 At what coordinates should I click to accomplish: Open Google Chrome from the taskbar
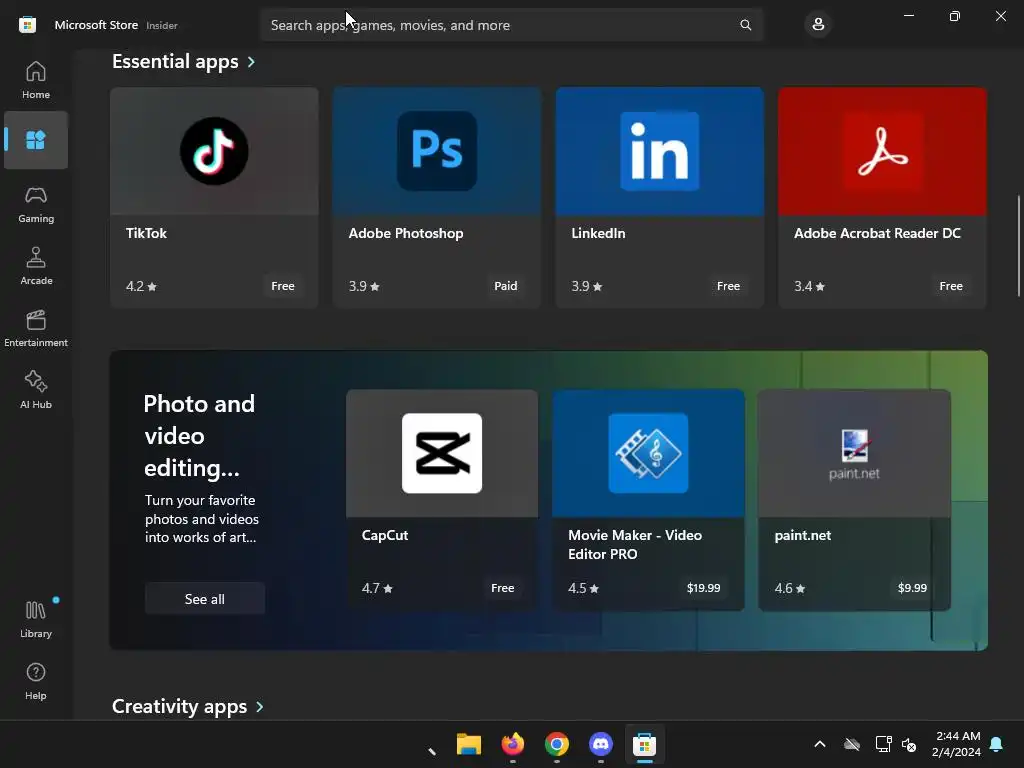click(556, 744)
